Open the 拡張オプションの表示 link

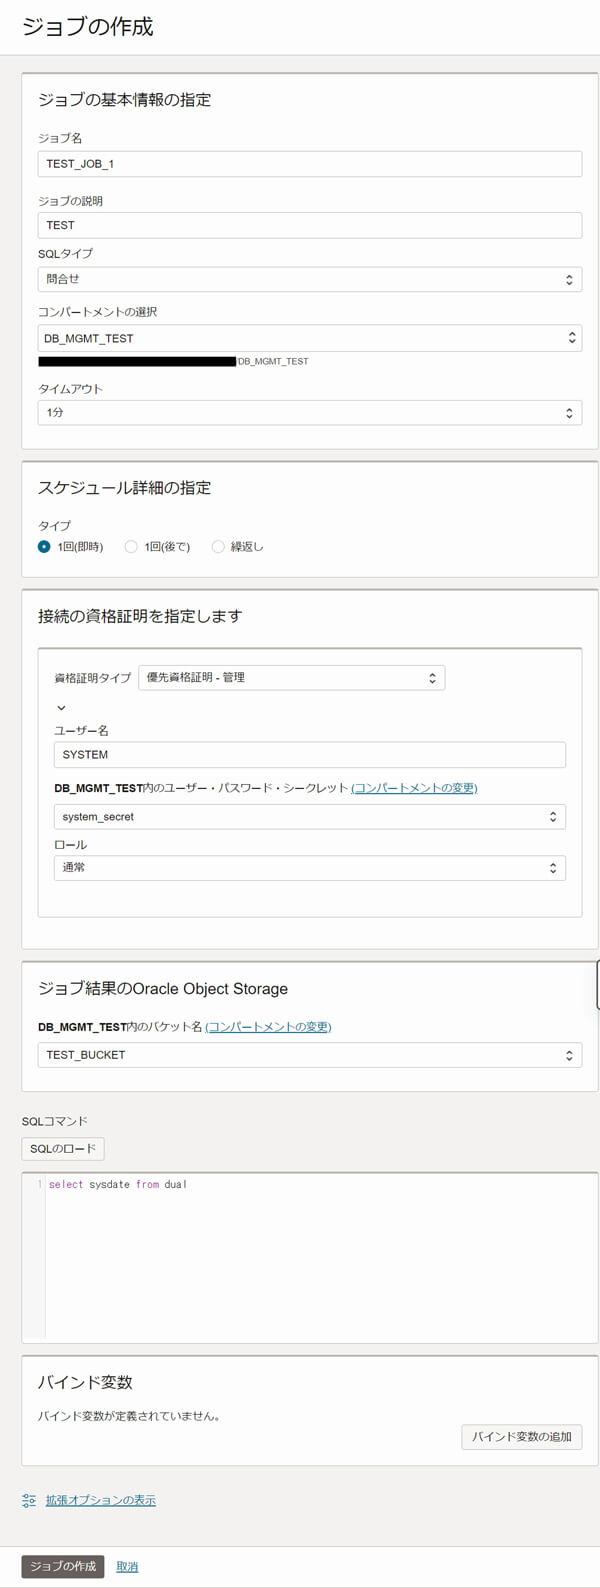coord(101,1500)
